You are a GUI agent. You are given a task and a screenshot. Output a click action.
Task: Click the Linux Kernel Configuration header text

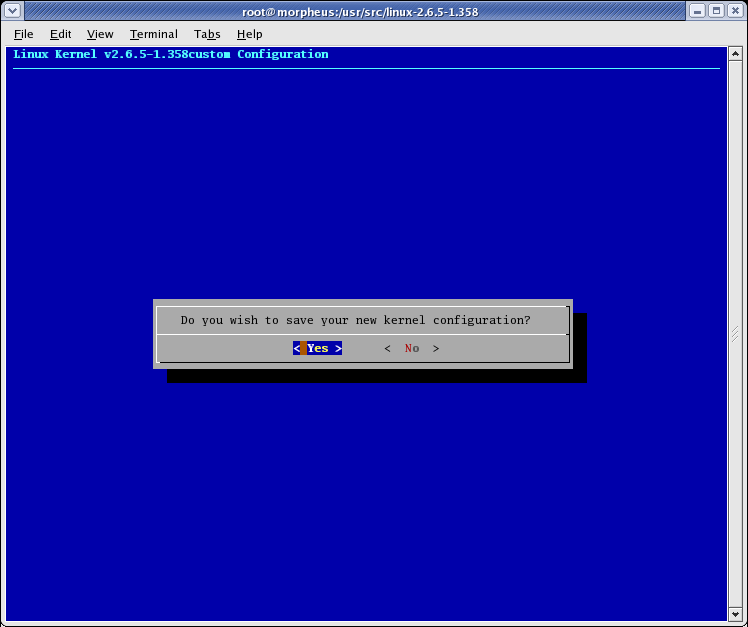coord(171,54)
